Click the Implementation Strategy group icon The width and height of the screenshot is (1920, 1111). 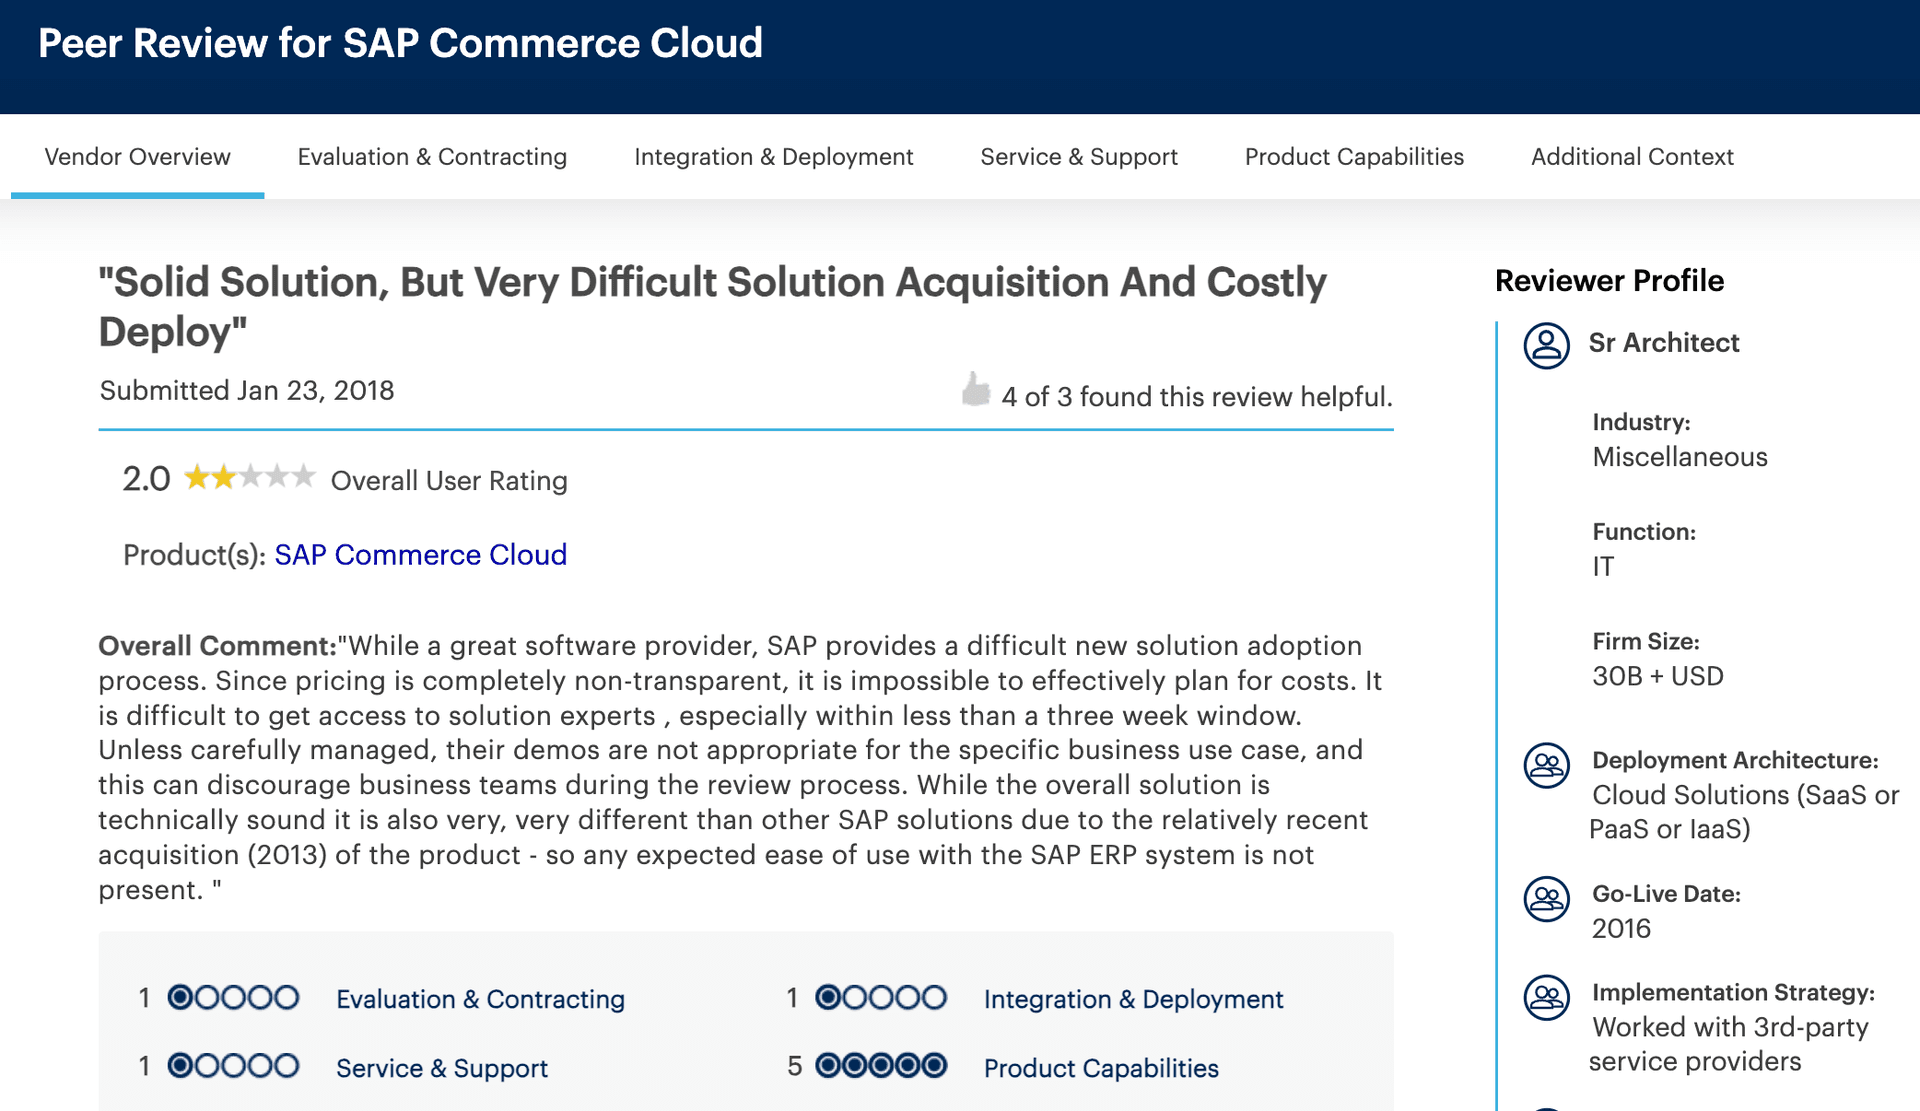coord(1546,997)
